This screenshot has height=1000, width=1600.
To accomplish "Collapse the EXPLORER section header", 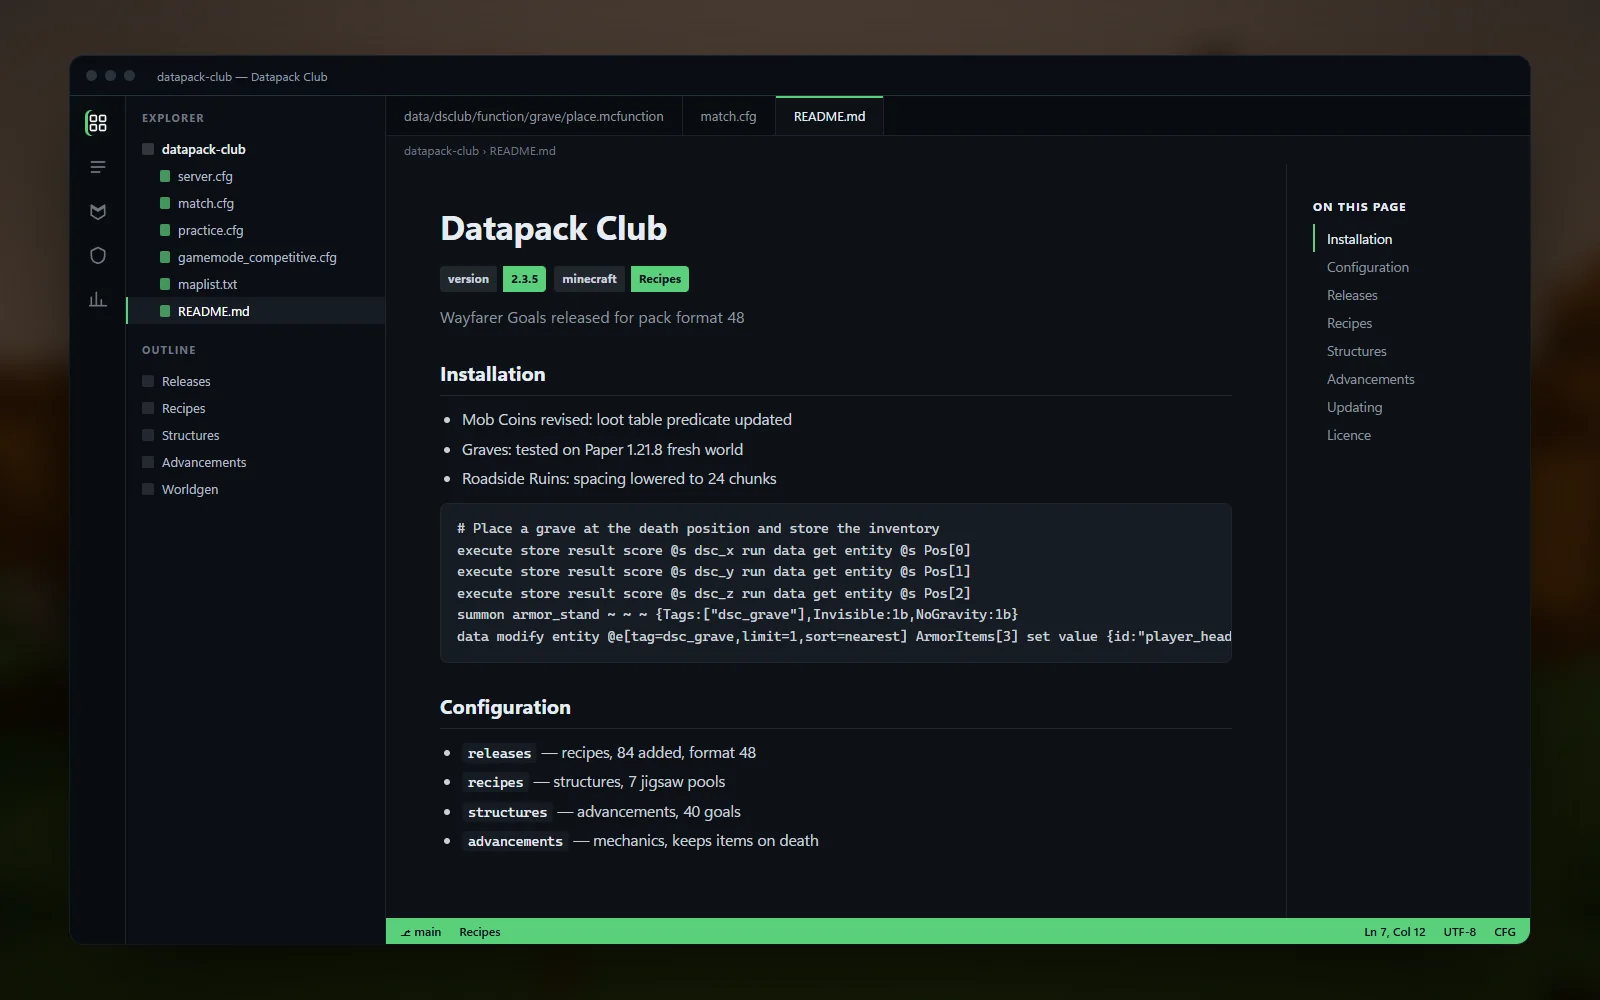I will coord(173,118).
